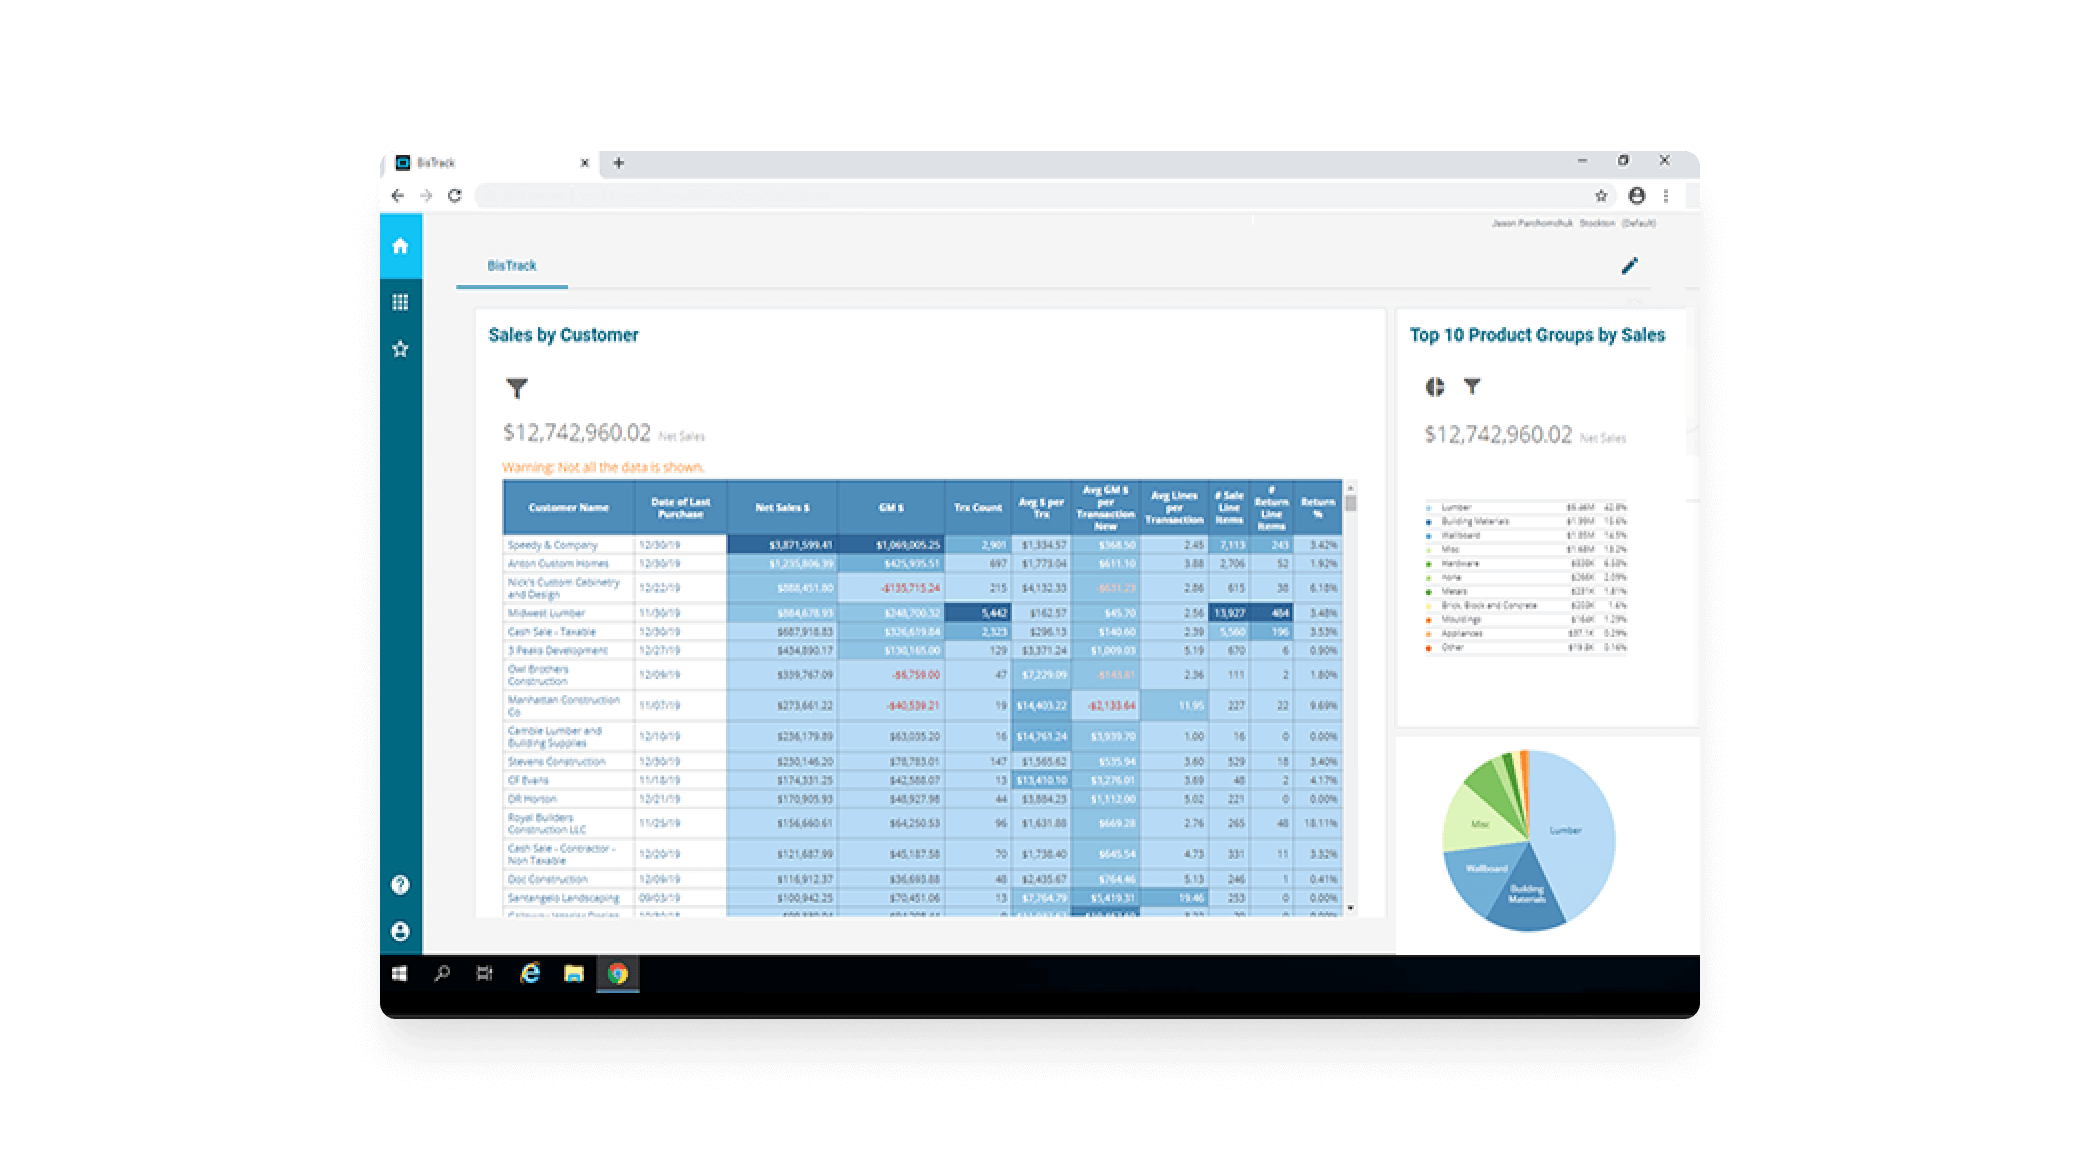Click the Home icon in the left sidebar

click(399, 246)
